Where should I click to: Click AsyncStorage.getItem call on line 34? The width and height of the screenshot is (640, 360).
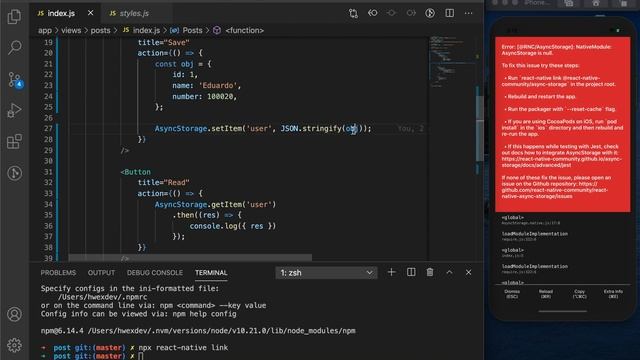(215, 204)
